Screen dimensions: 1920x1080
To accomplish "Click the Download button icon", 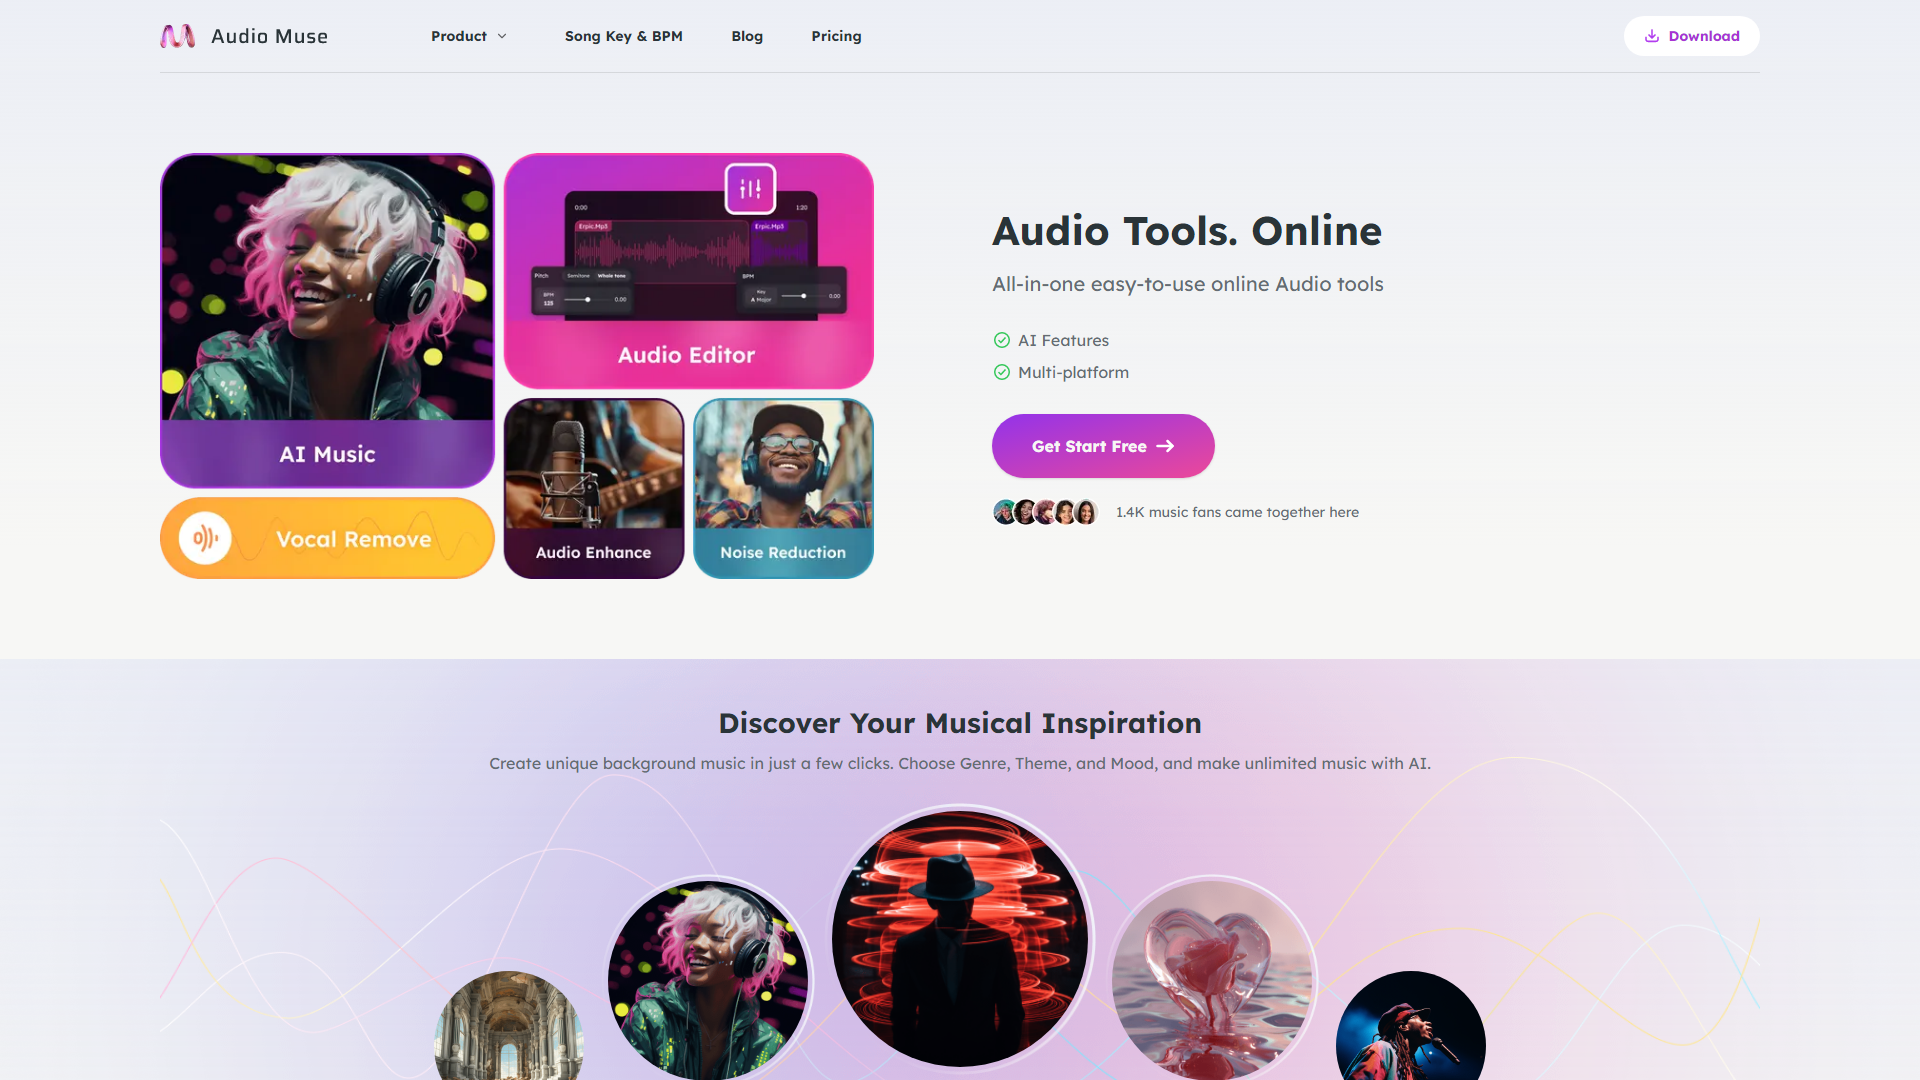I will click(1651, 36).
